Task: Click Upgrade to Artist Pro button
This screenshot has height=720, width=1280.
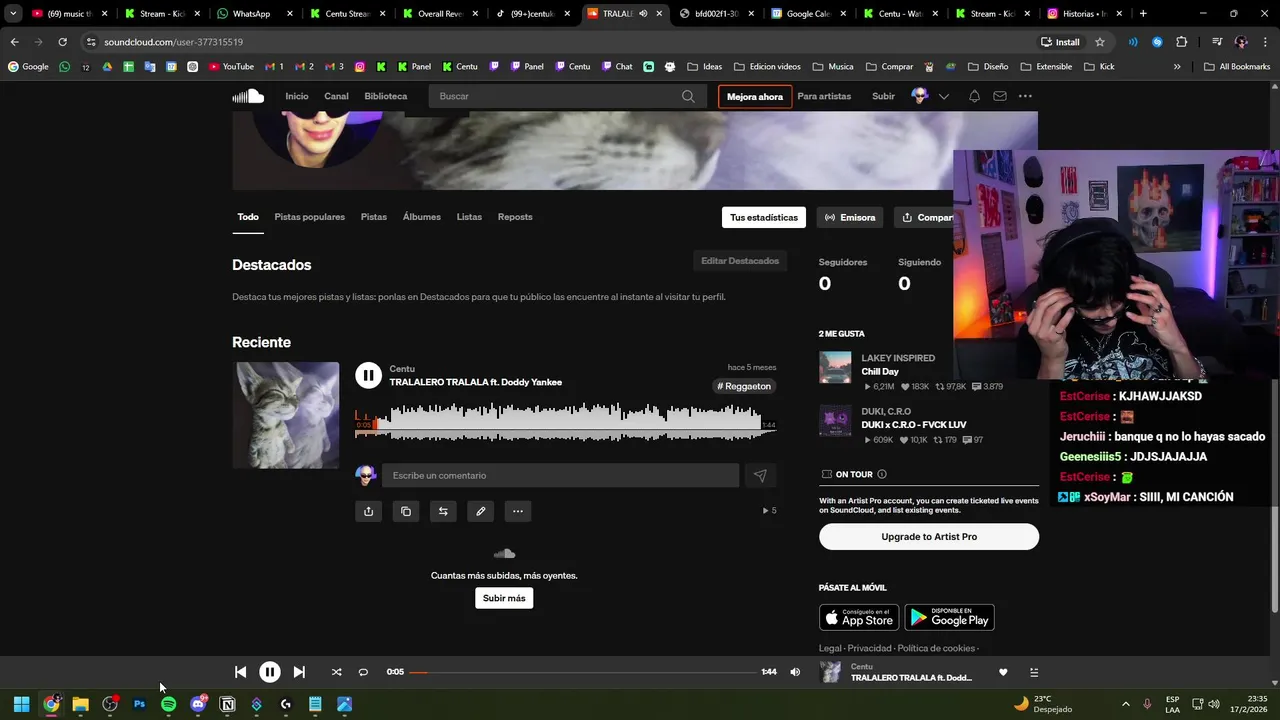Action: pyautogui.click(x=929, y=537)
